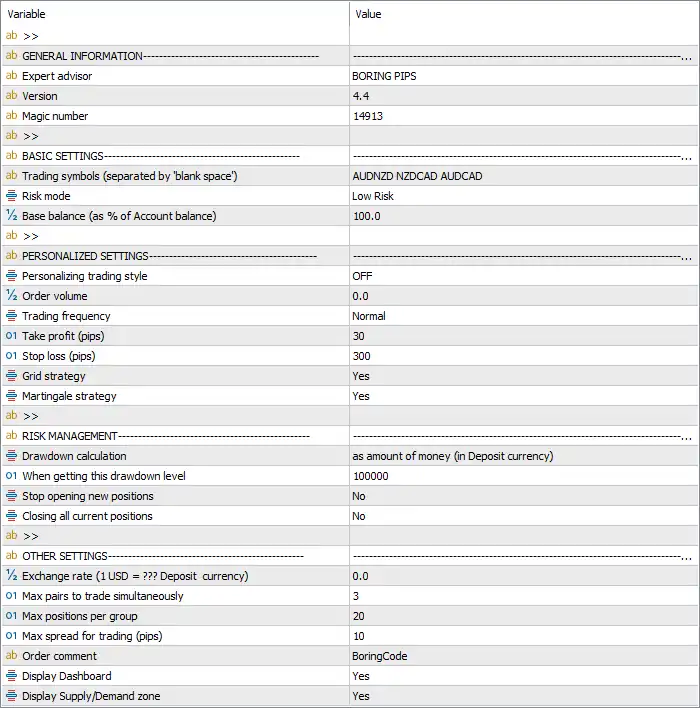700x708 pixels.
Task: Edit the Stop loss value 300
Action: (524, 356)
